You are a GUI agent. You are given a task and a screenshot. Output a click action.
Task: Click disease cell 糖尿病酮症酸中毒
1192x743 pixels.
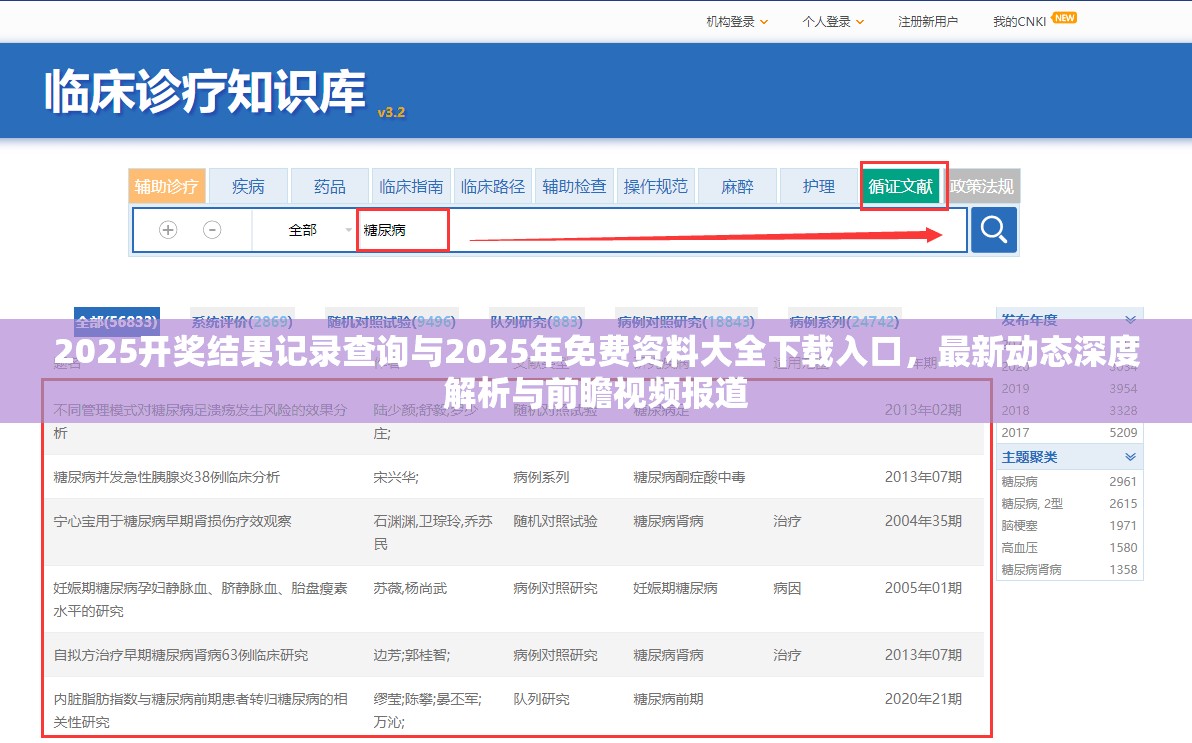coord(690,478)
